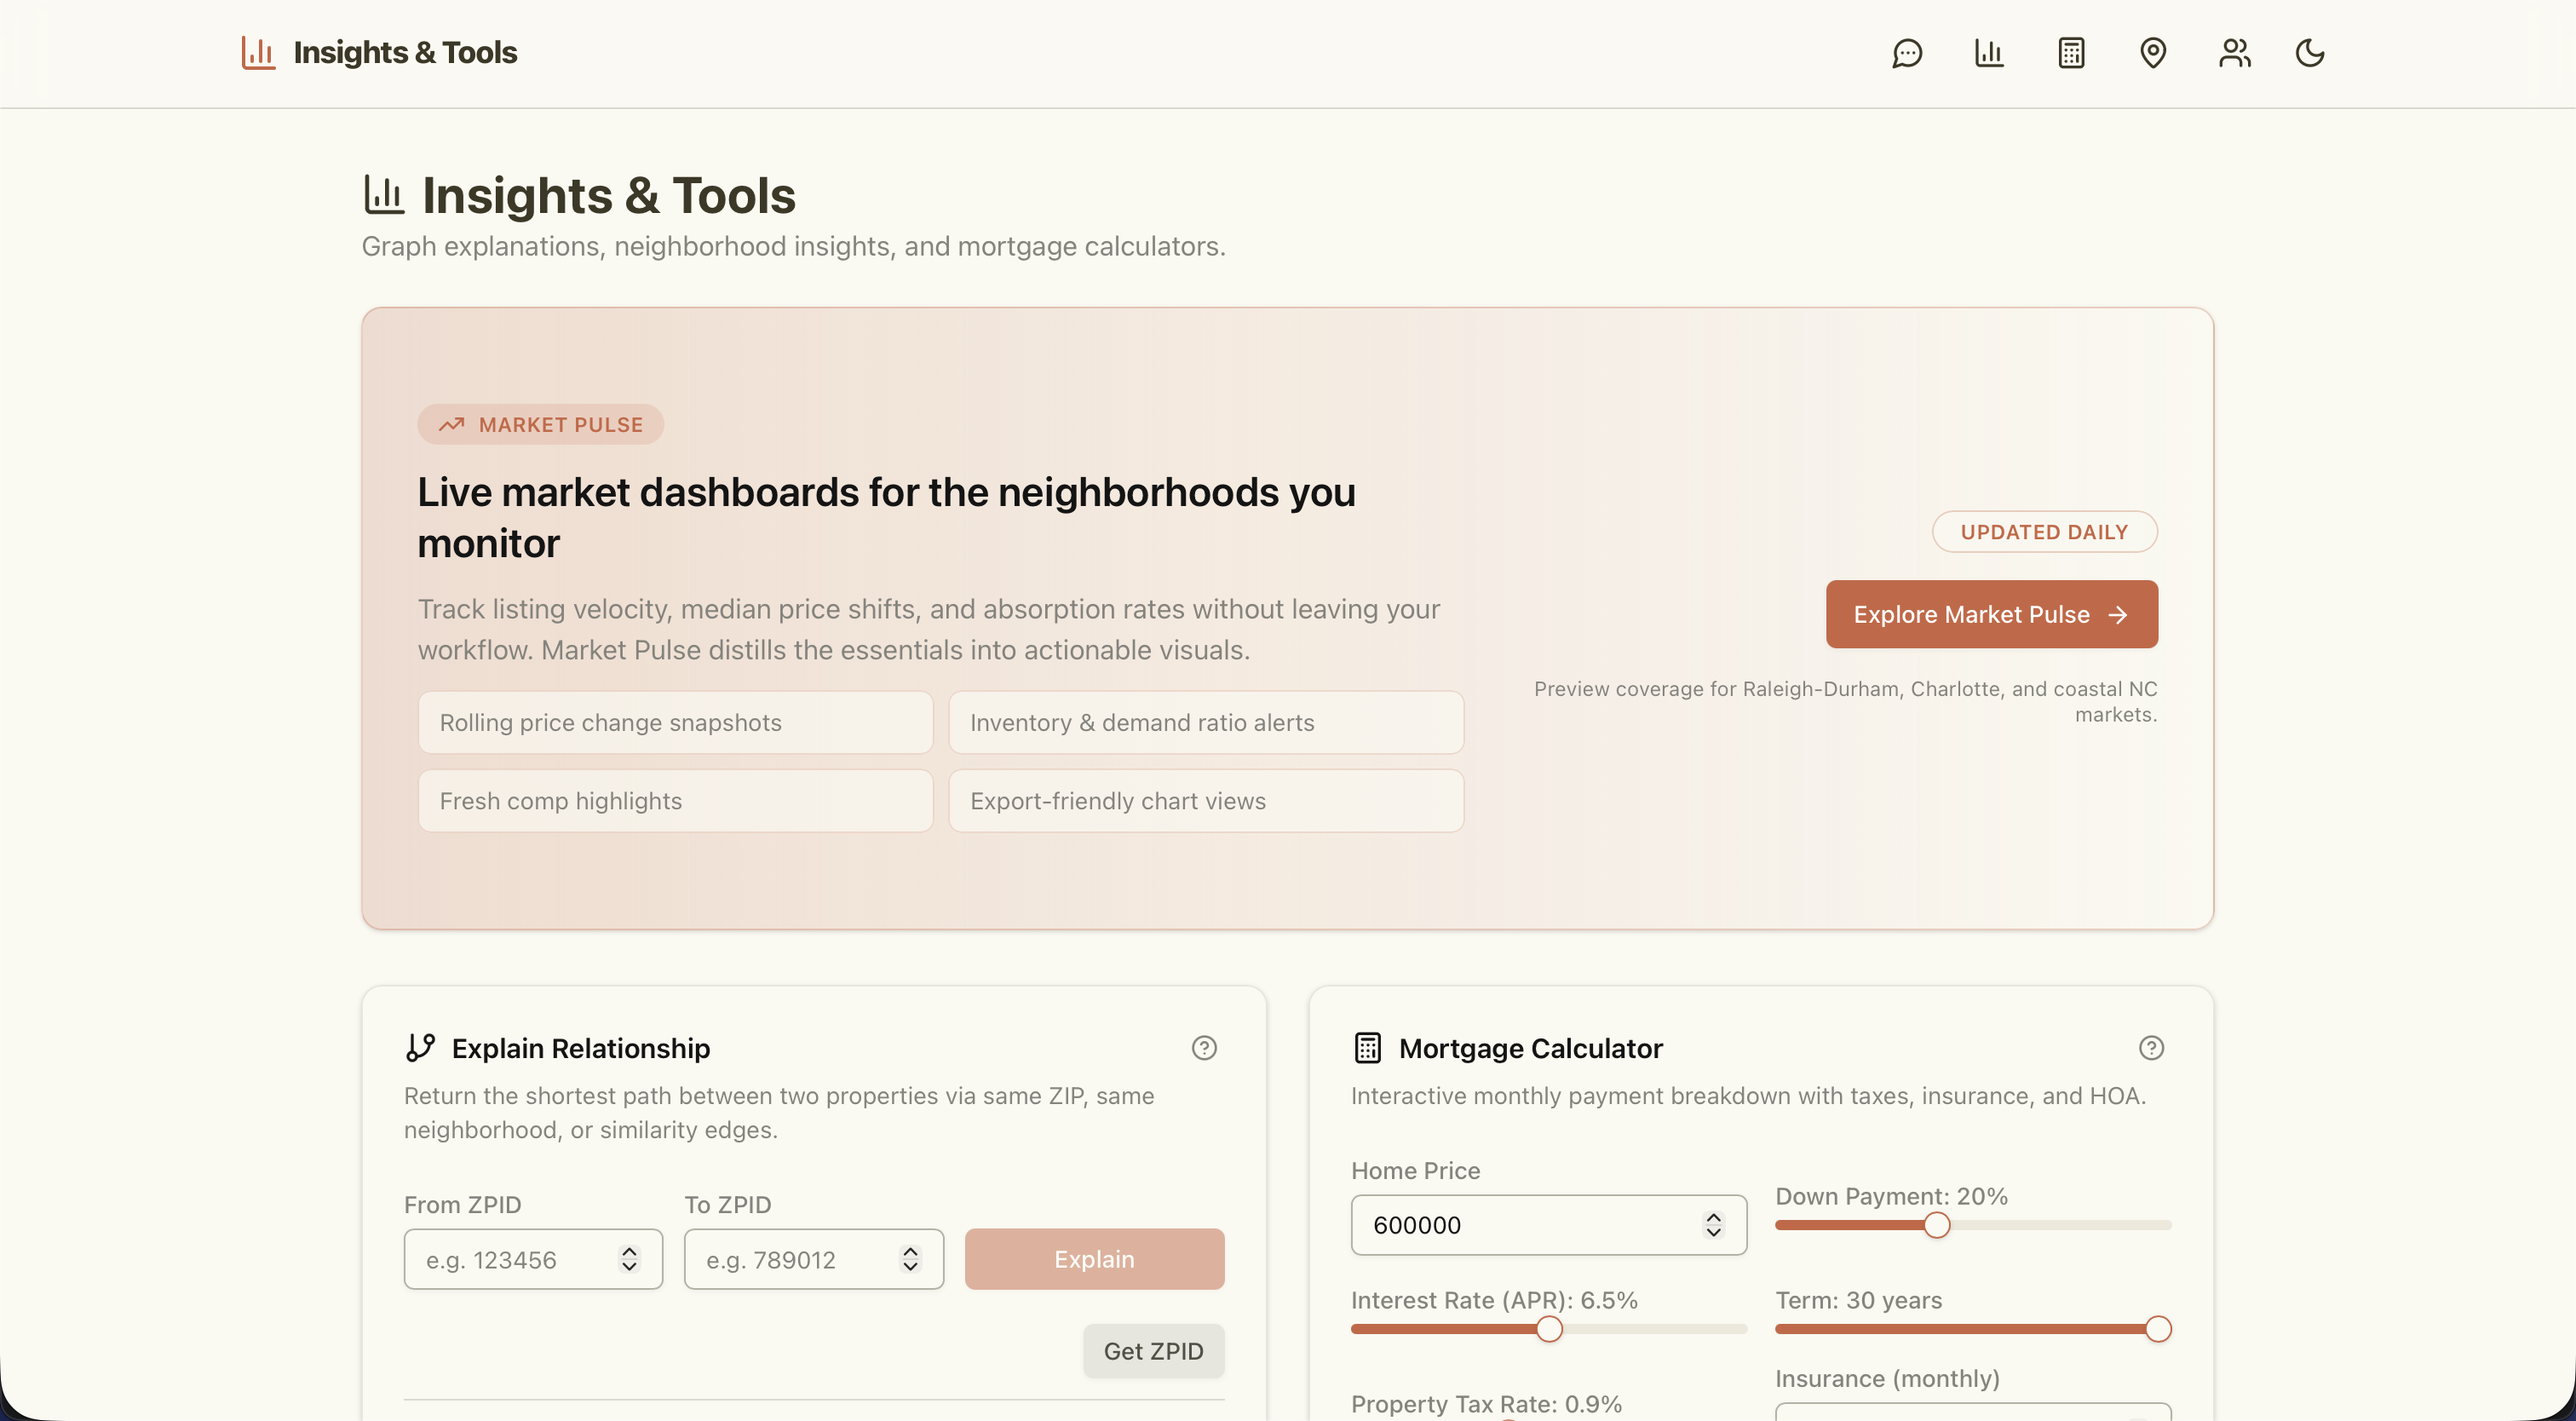Open the chat bubble icon in header
The image size is (2576, 1421).
[1907, 53]
